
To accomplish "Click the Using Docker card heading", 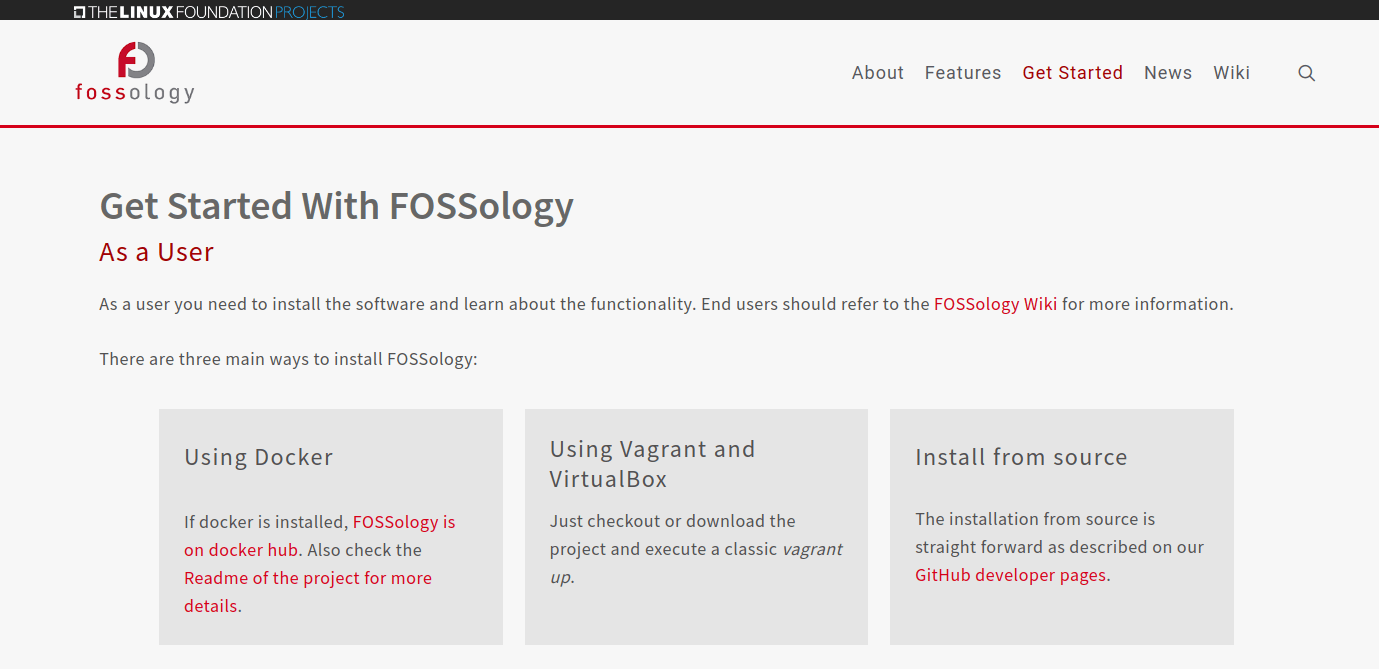I will [x=258, y=457].
